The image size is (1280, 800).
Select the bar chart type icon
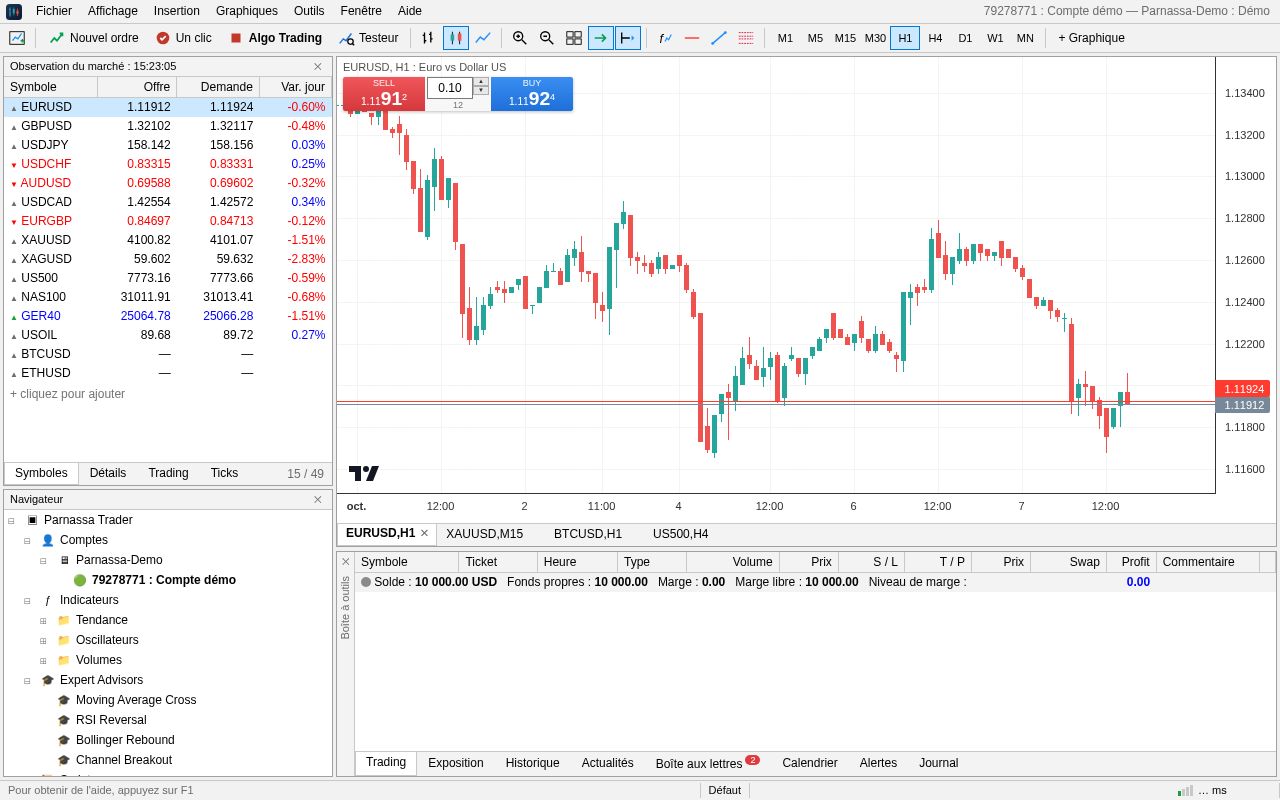428,38
